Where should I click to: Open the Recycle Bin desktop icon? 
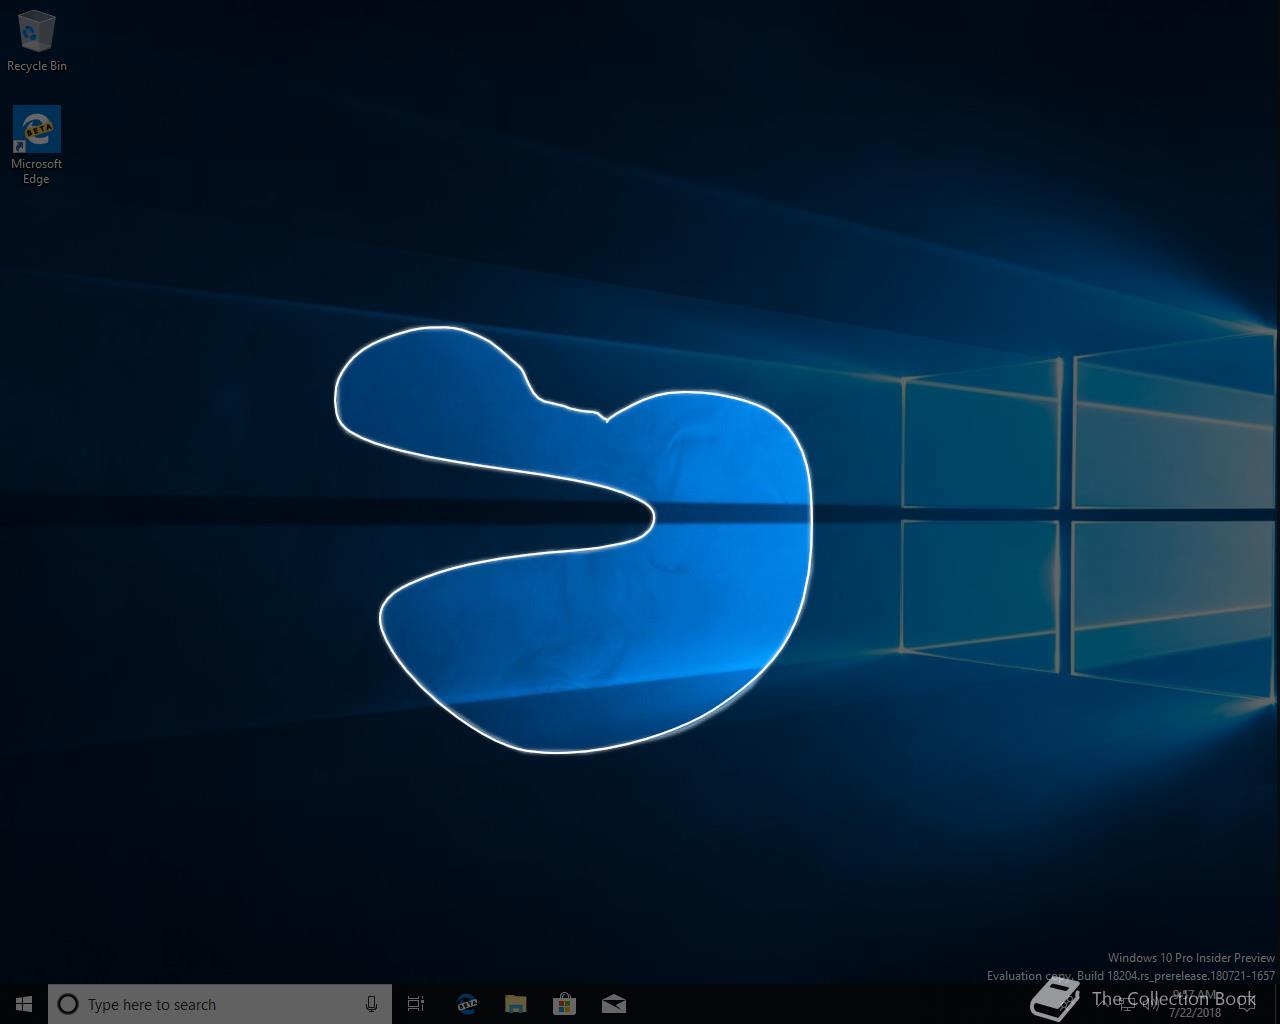(37, 40)
